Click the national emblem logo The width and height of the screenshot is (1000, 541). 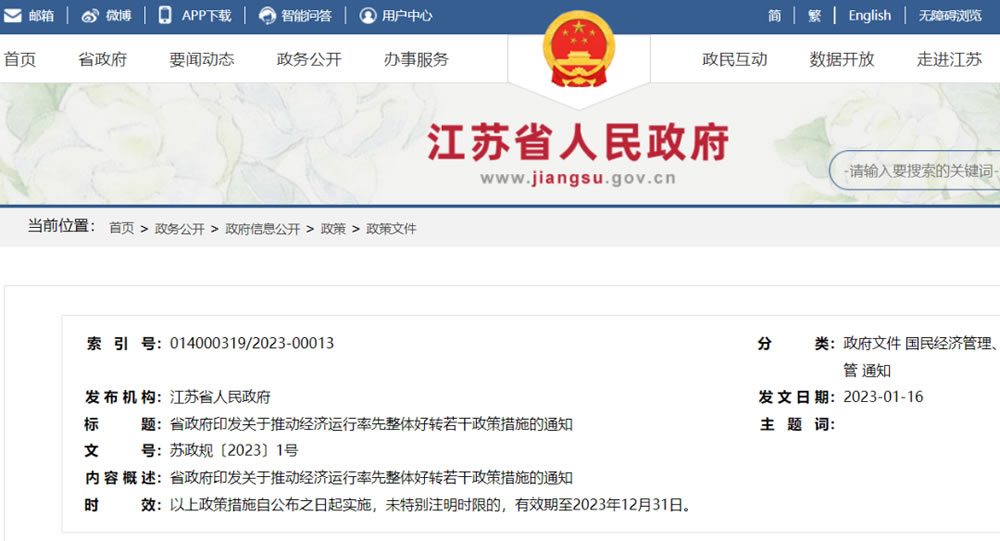[x=579, y=49]
